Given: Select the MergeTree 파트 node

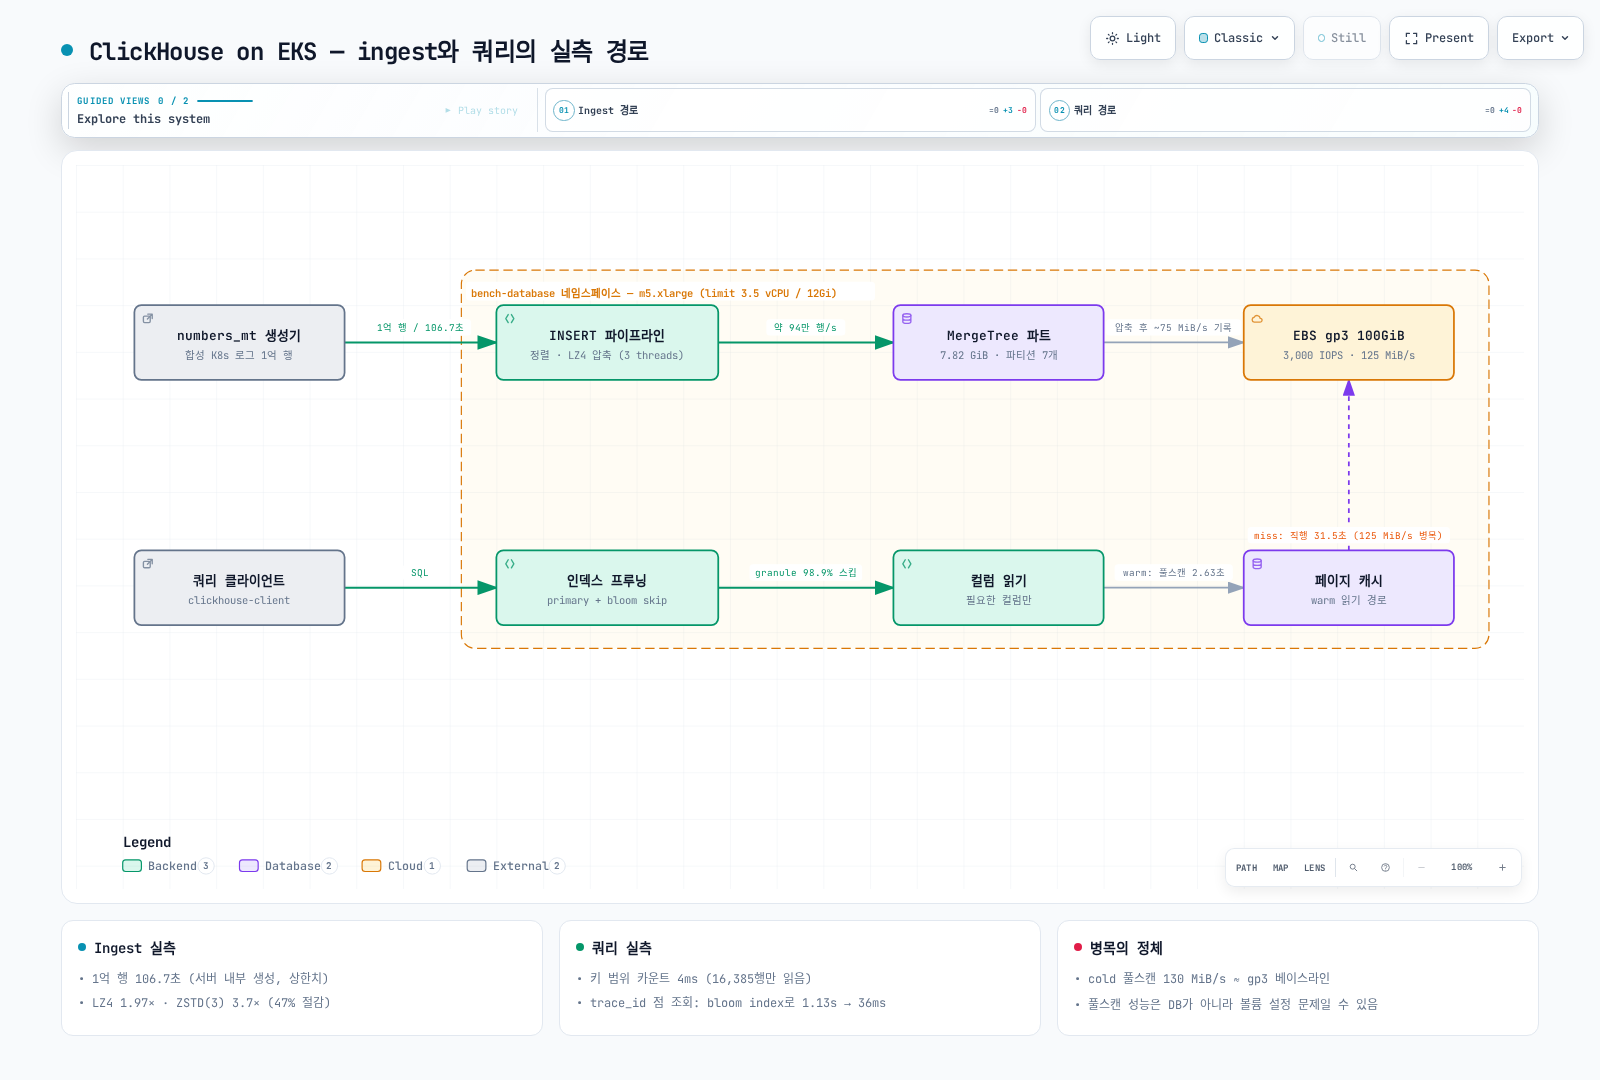Looking at the screenshot, I should [x=998, y=343].
